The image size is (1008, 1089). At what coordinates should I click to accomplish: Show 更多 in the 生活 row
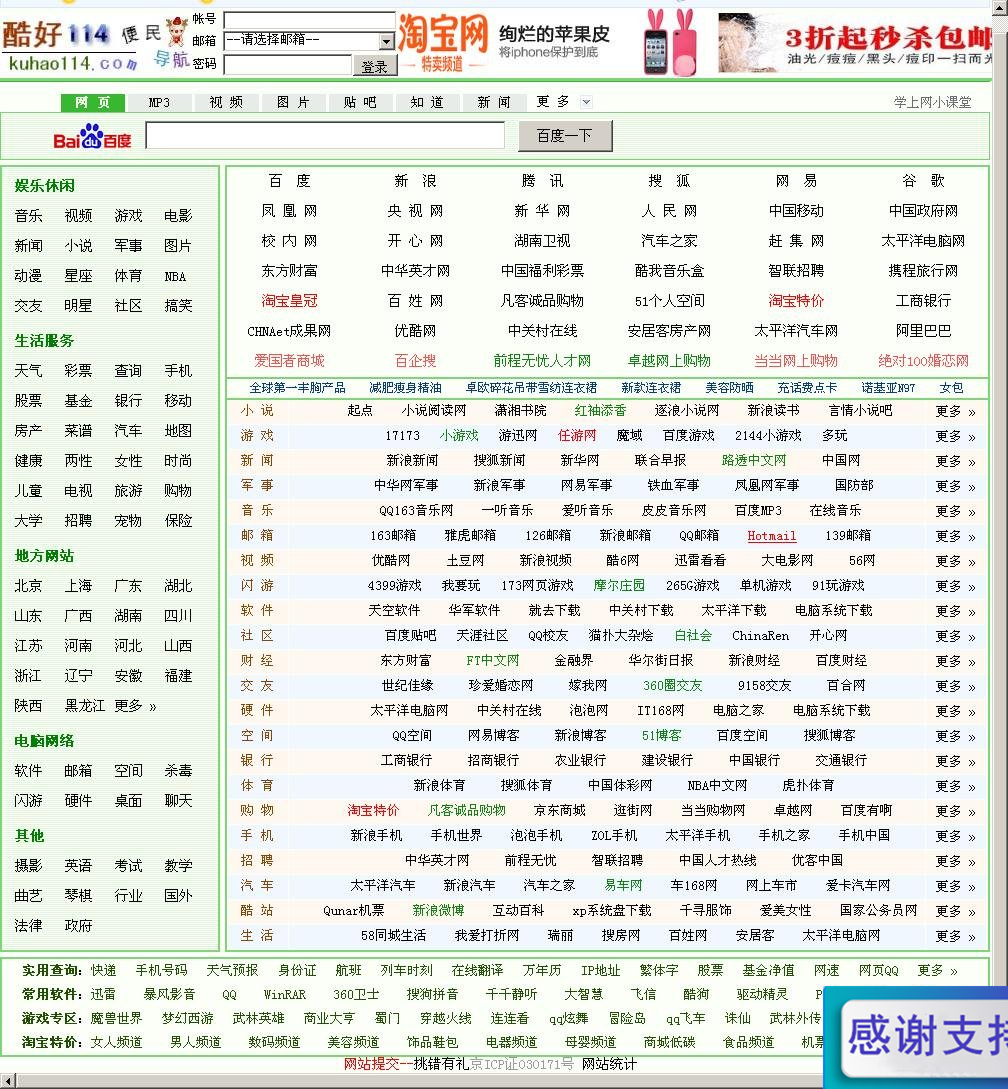[955, 936]
